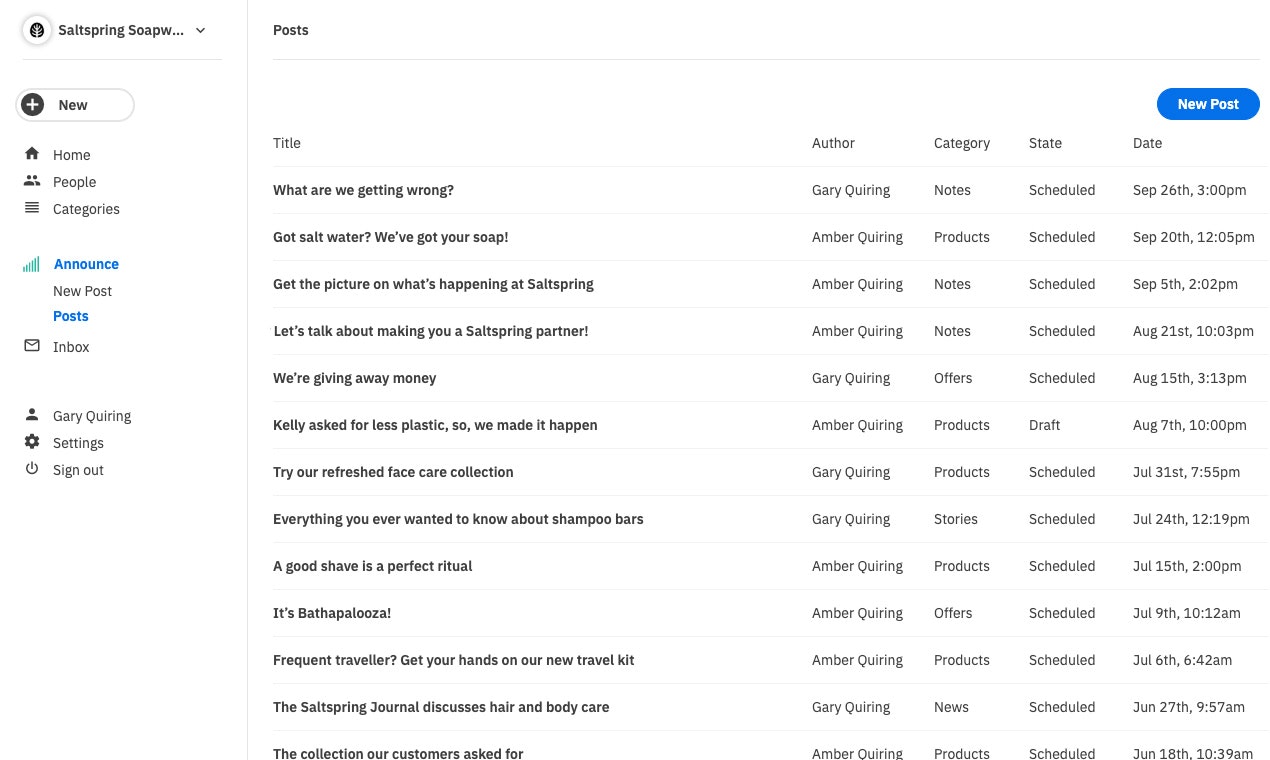
Task: Click the Categories list icon
Action: coord(32,208)
